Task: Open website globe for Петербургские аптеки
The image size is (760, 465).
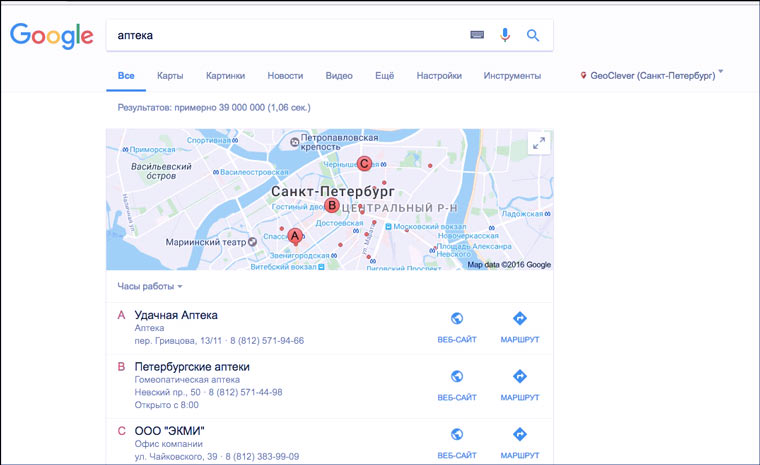Action: click(x=457, y=376)
